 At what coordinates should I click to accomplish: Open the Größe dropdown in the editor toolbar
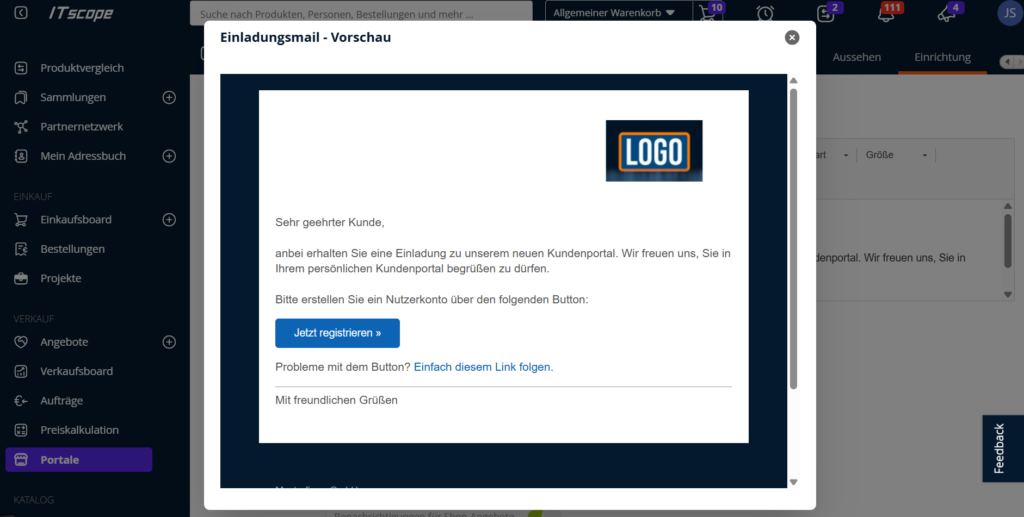tap(897, 155)
